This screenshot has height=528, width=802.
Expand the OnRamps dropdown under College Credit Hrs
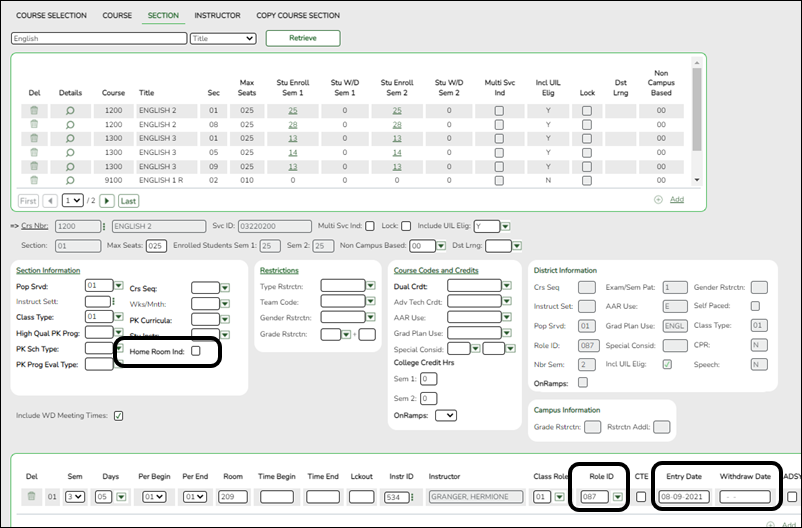(446, 415)
